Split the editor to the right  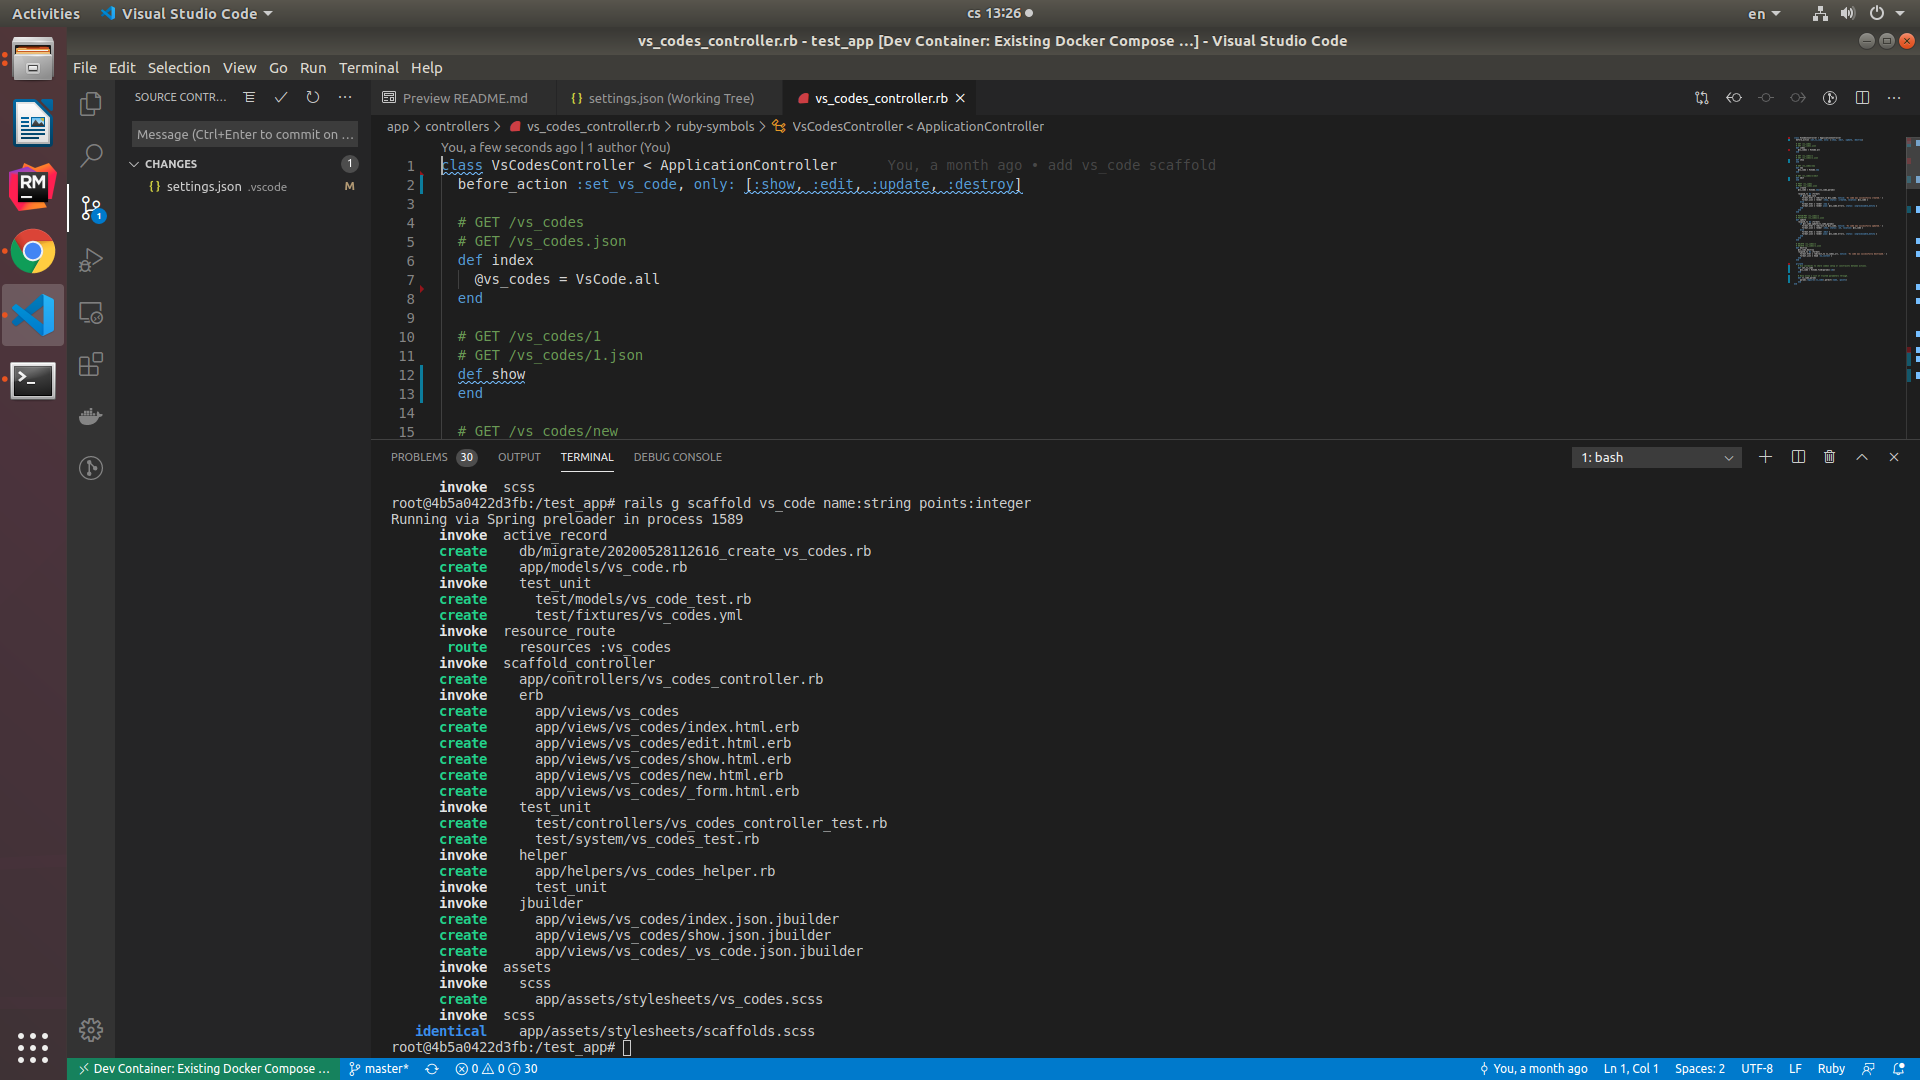(x=1862, y=98)
